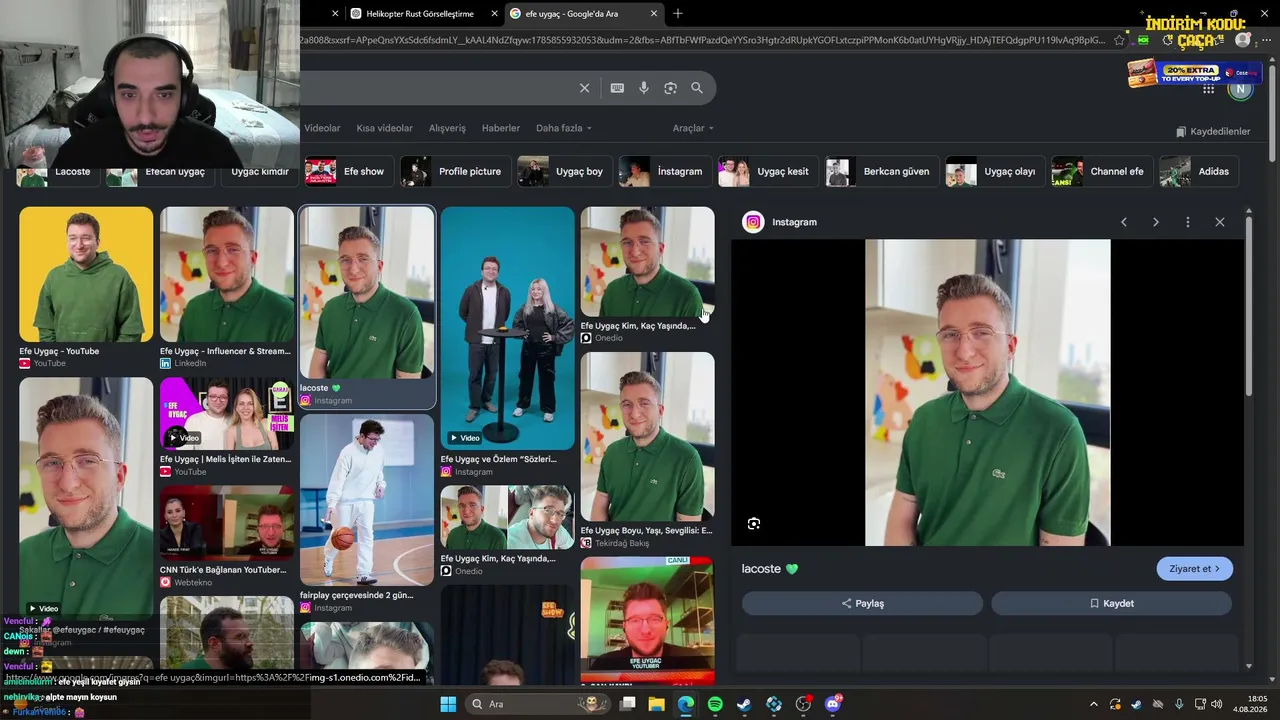Viewport: 1280px width, 720px height.
Task: Close the Instagram image preview panel
Action: coord(1220,222)
